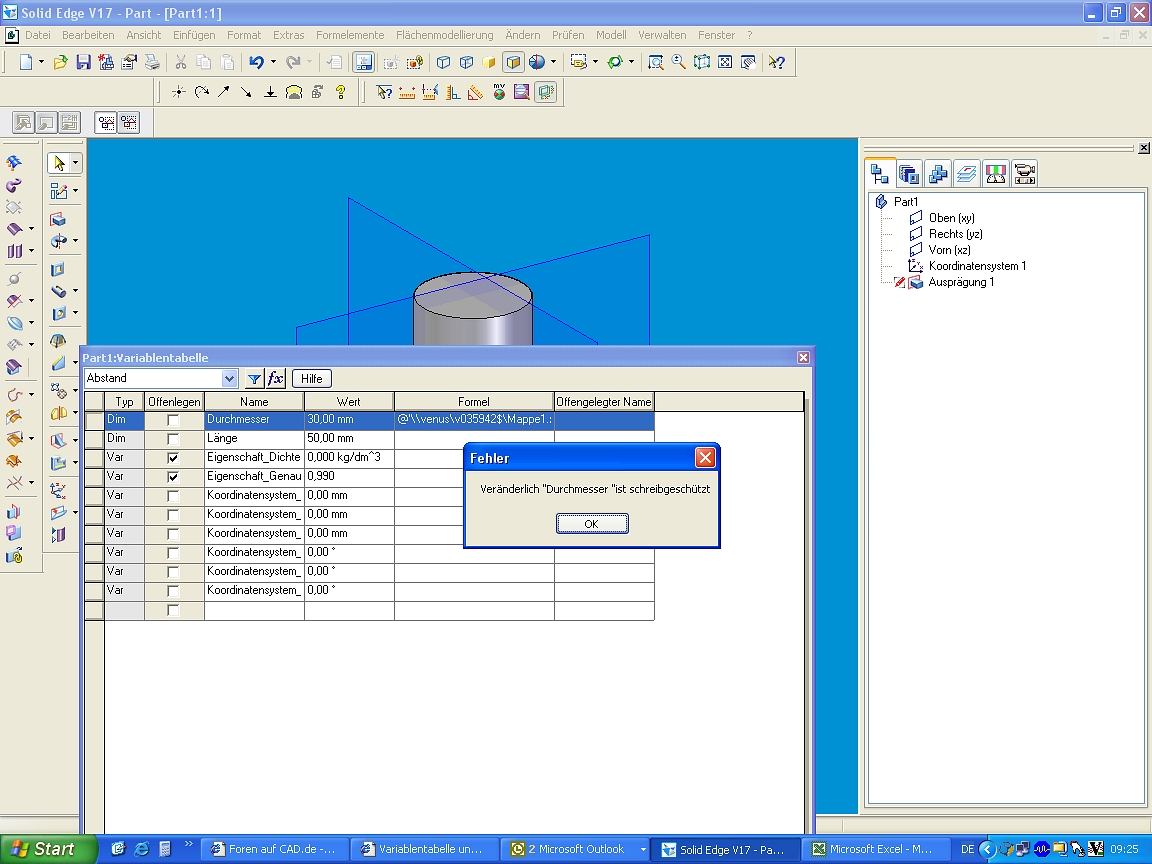Save the part with the diskette icon
The height and width of the screenshot is (864, 1152).
point(83,62)
